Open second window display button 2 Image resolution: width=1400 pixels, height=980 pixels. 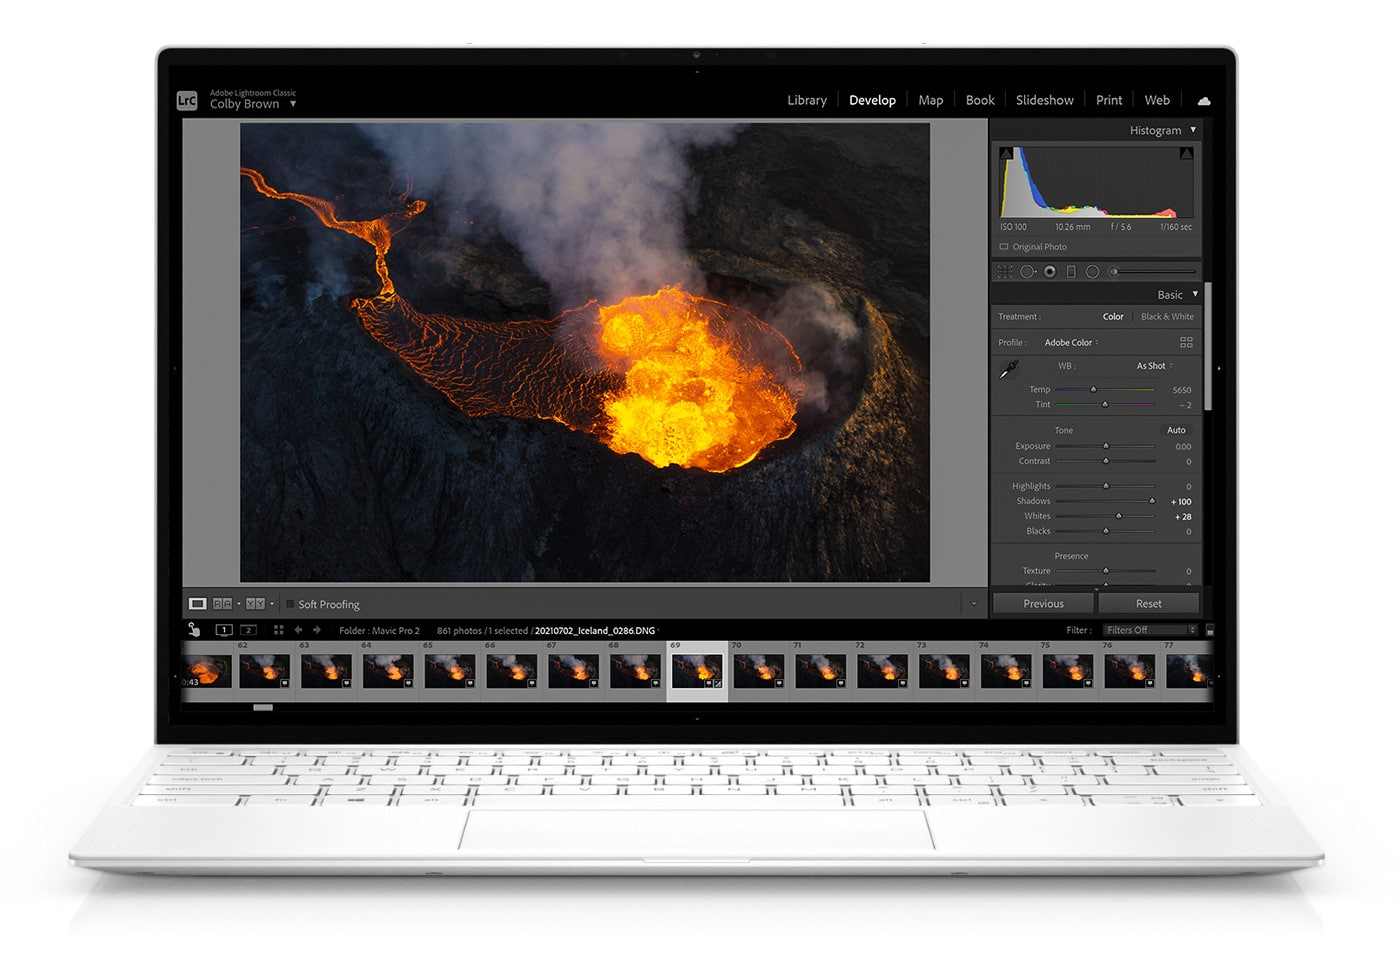[248, 630]
